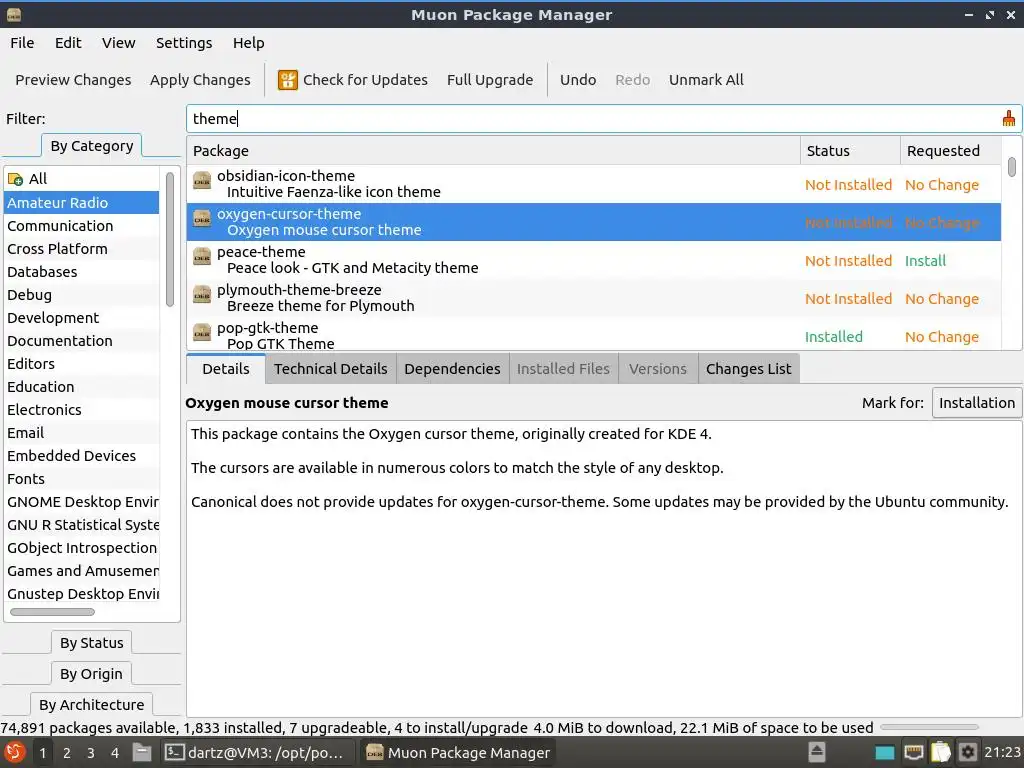
Task: Click Apply Changes in the toolbar
Action: [200, 80]
